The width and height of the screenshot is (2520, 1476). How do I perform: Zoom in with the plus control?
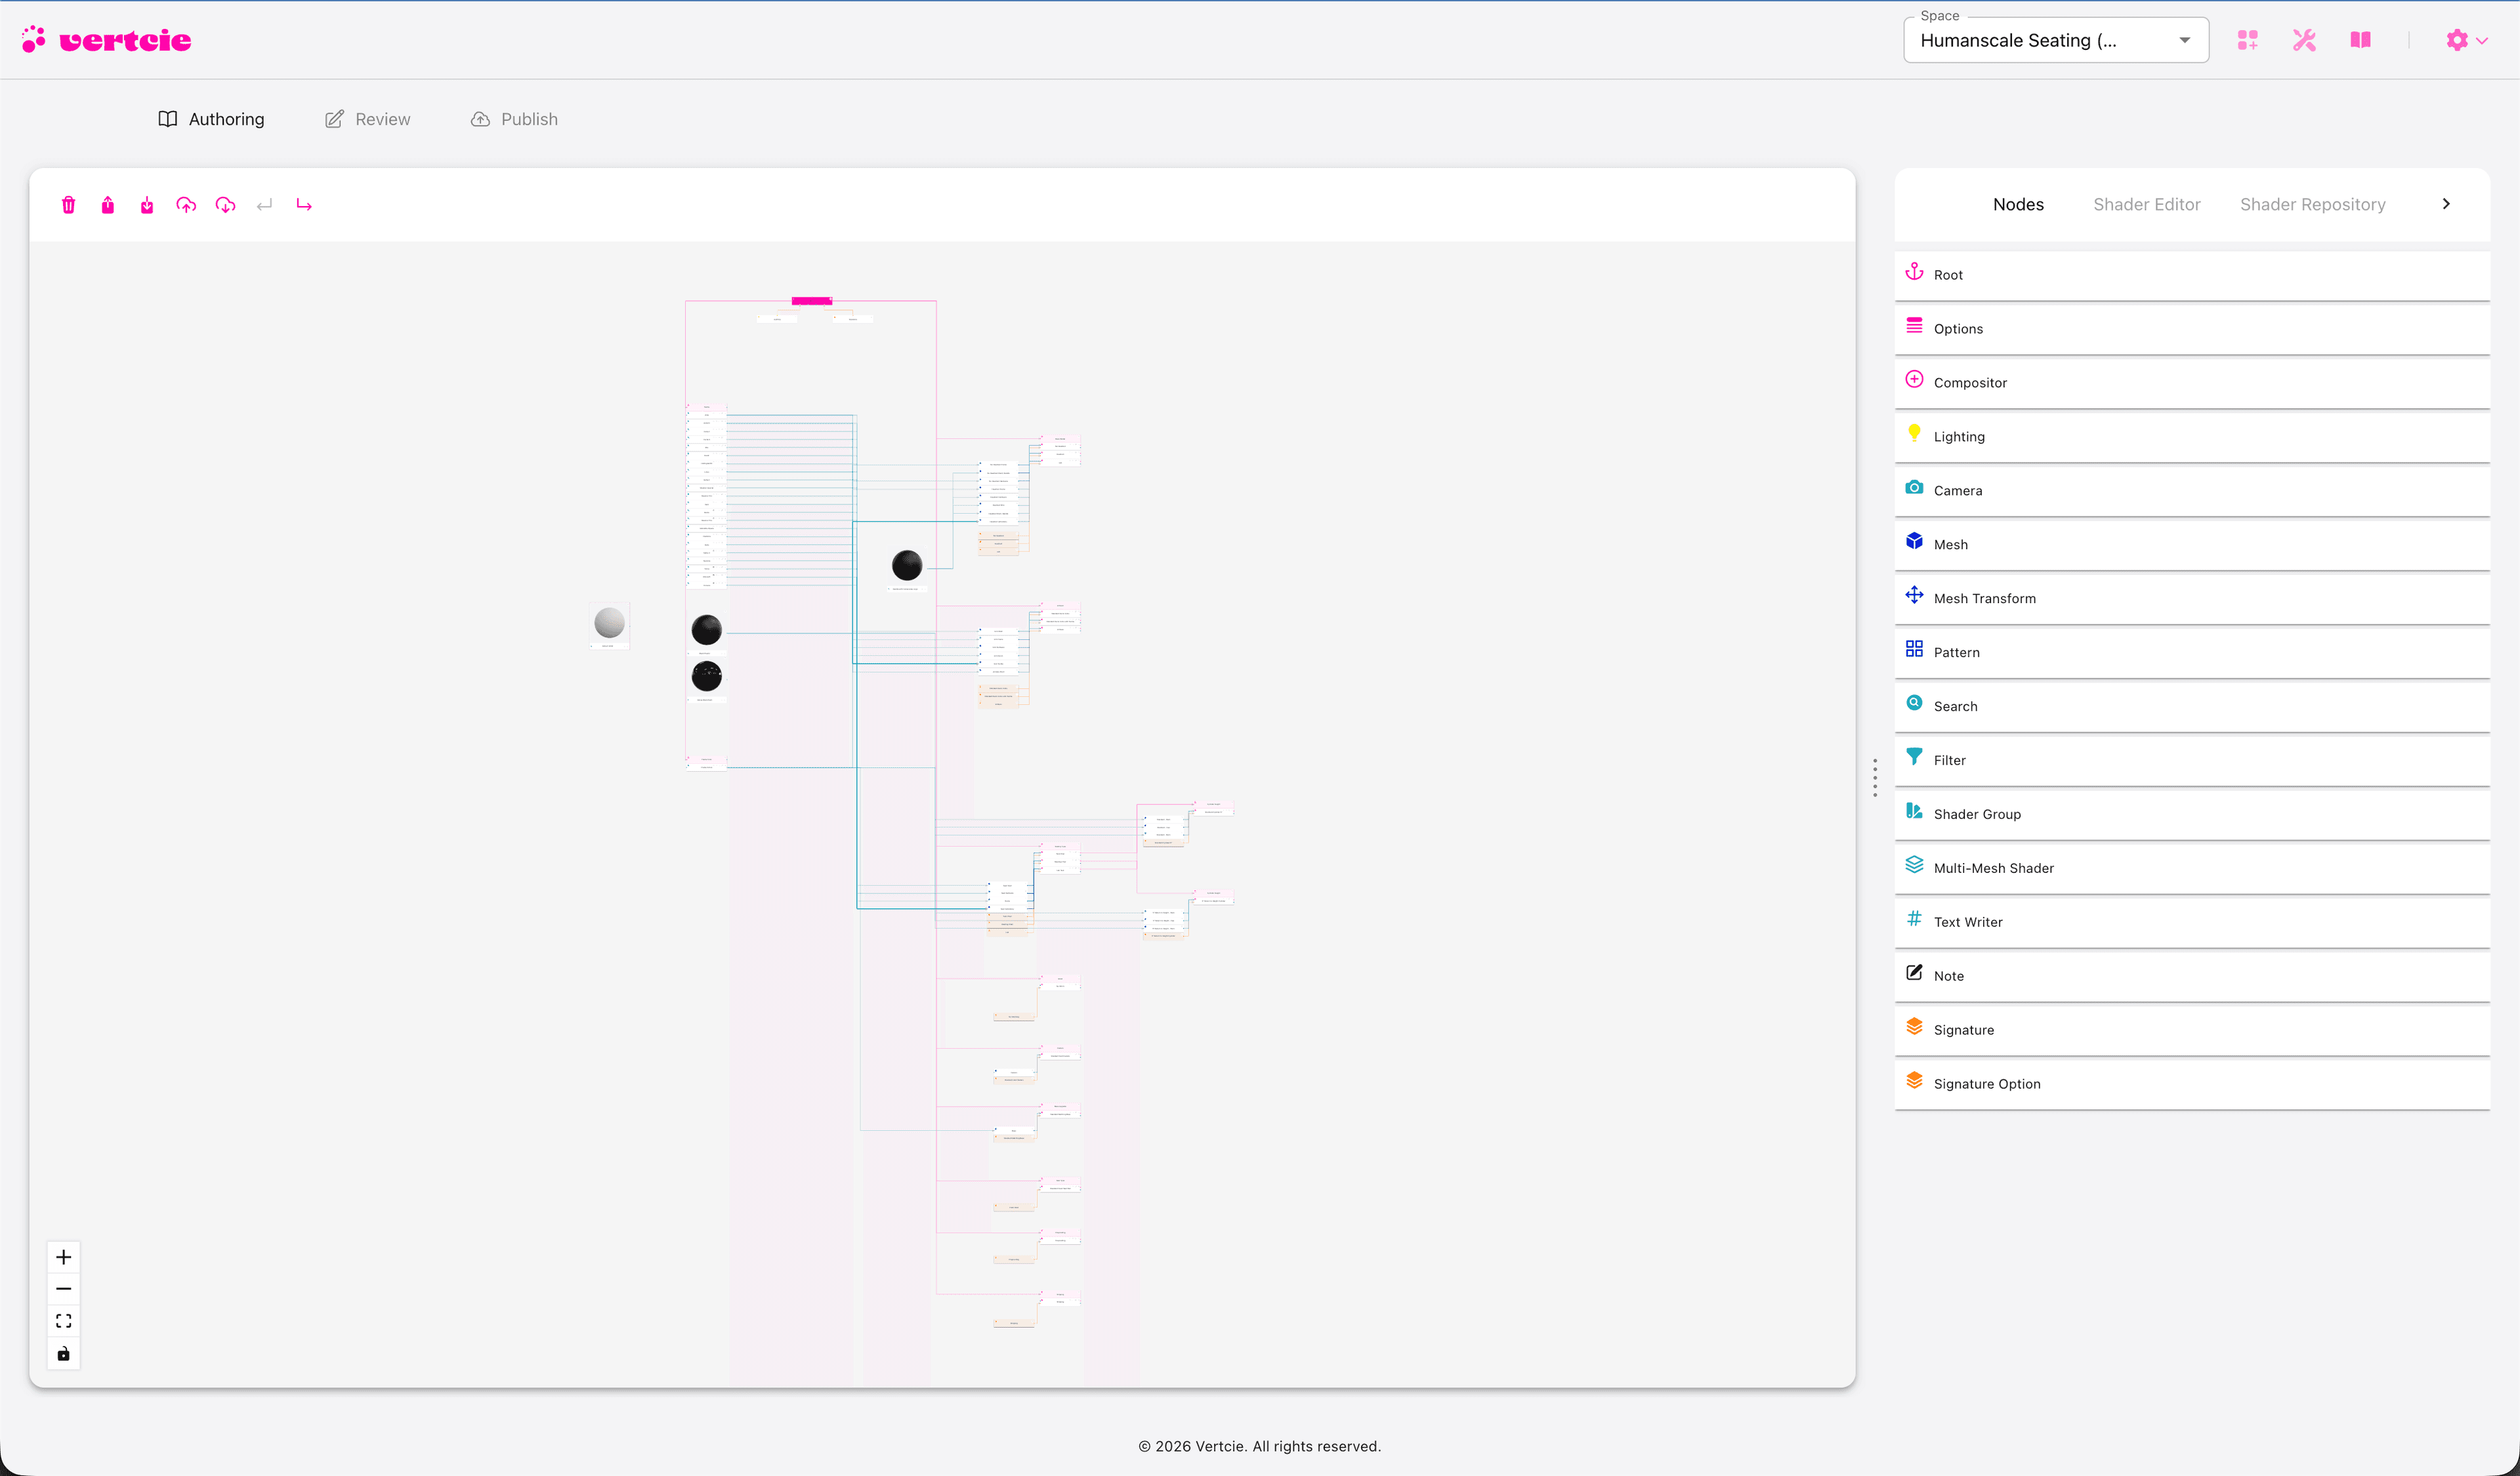tap(64, 1257)
